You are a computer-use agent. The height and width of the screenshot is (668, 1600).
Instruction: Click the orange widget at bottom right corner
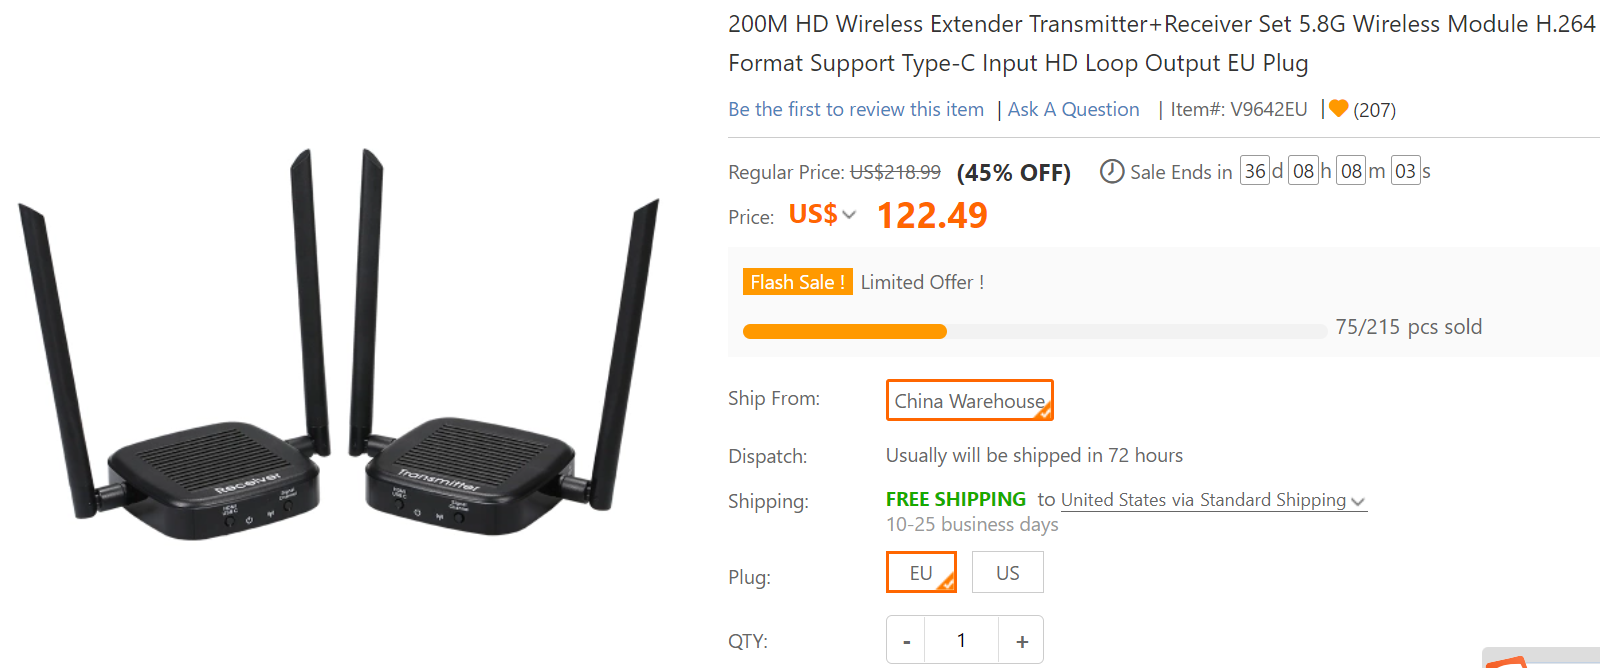point(1541,658)
